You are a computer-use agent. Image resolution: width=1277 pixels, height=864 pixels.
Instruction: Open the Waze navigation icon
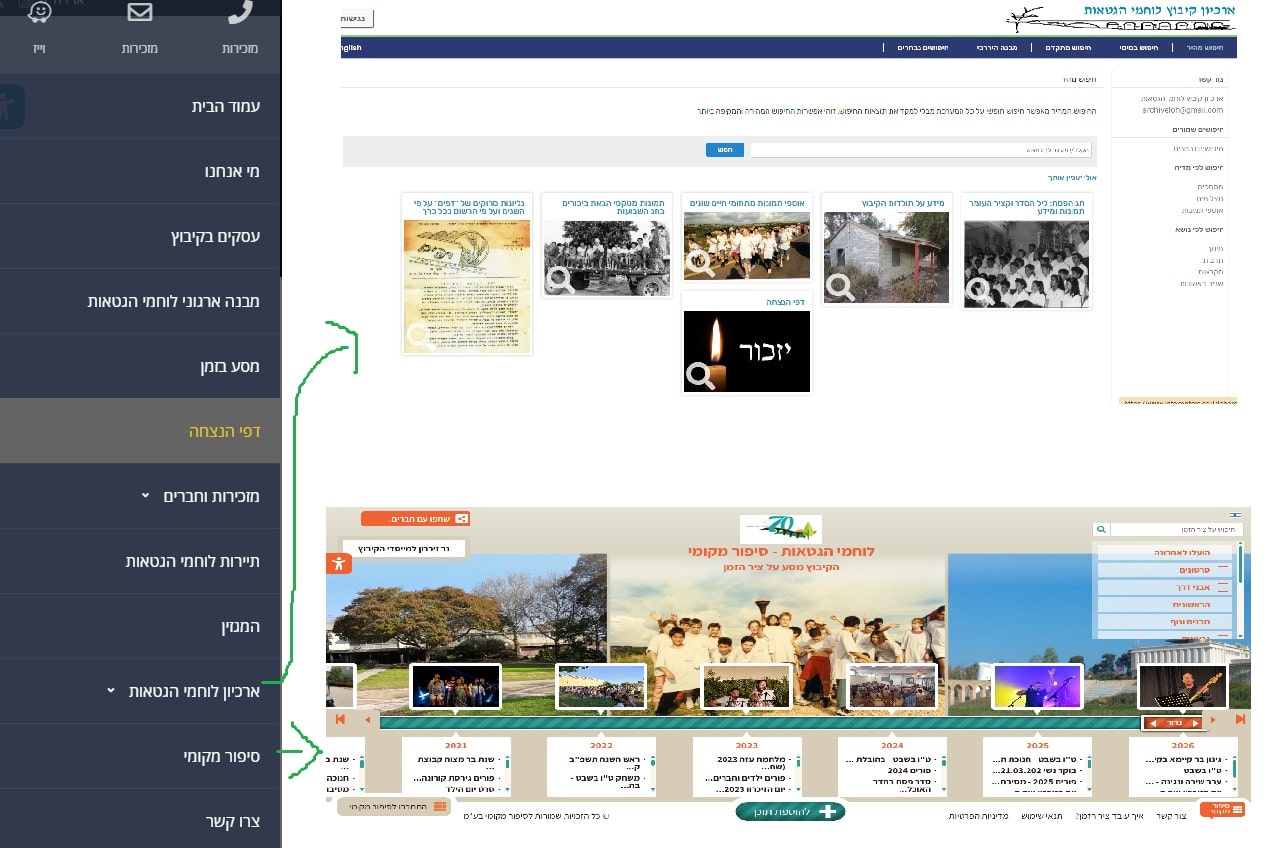click(x=40, y=11)
